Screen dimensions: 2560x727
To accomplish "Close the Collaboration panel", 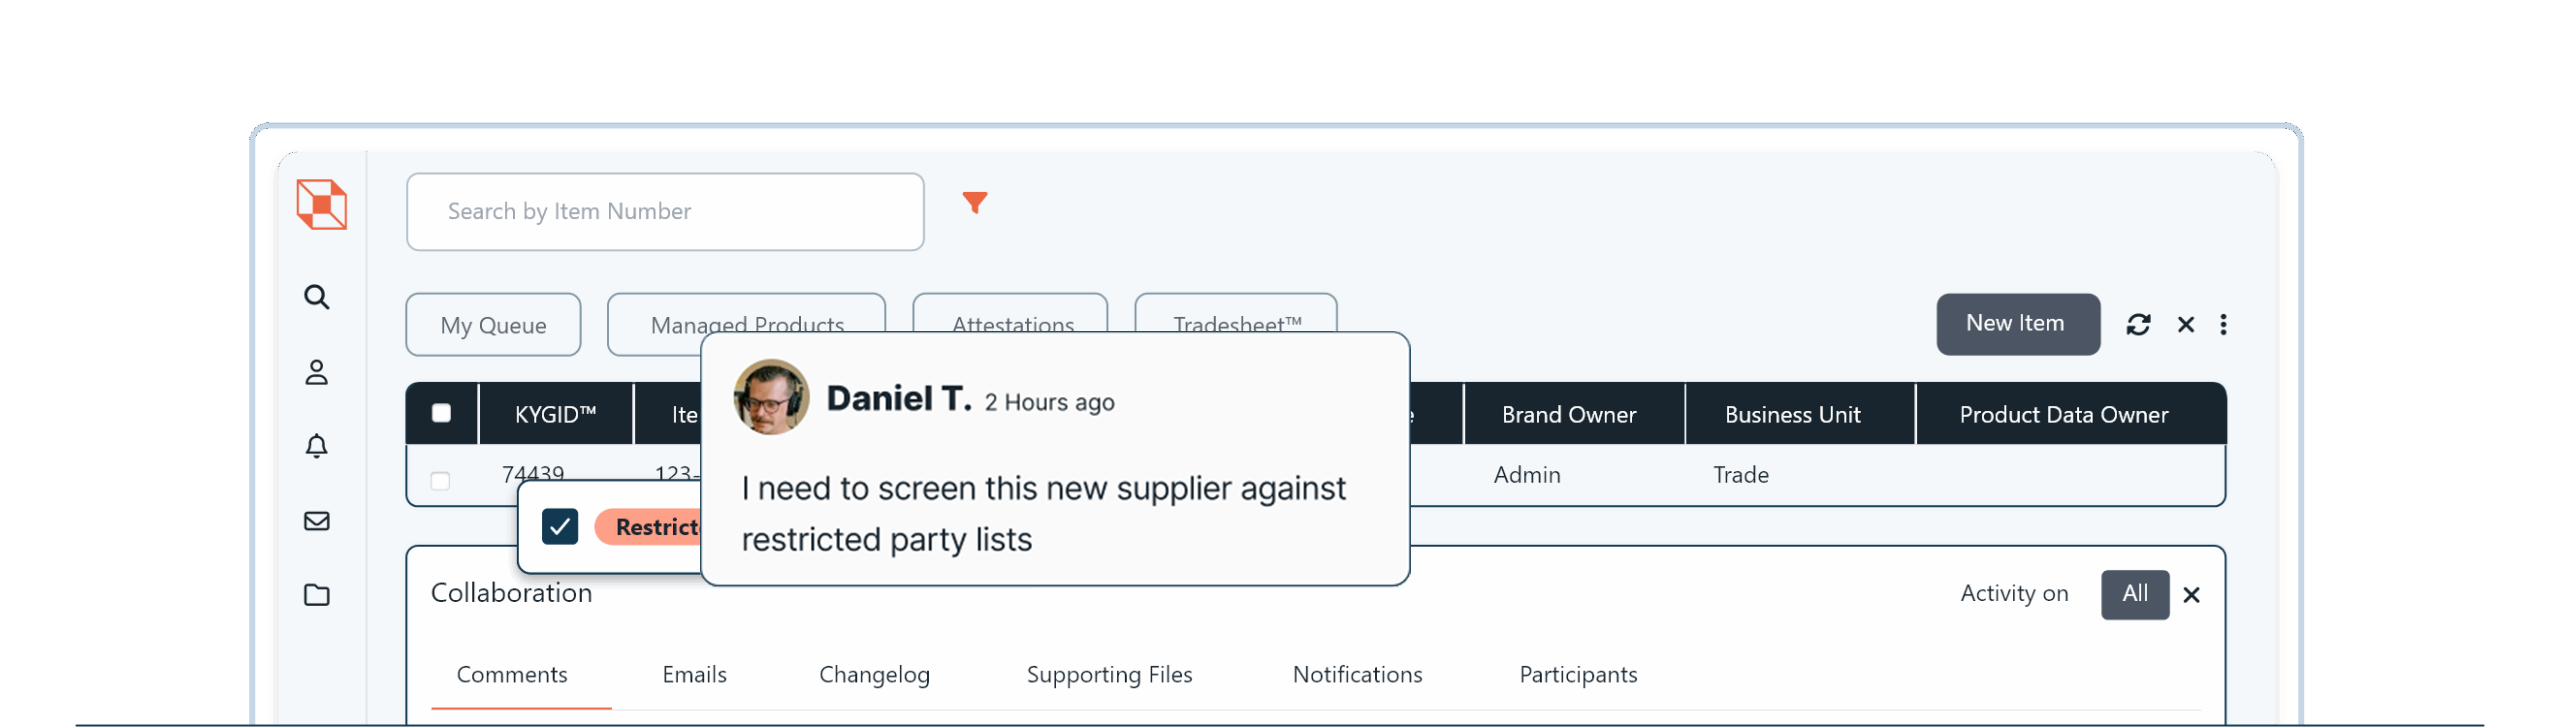I will coord(2190,595).
